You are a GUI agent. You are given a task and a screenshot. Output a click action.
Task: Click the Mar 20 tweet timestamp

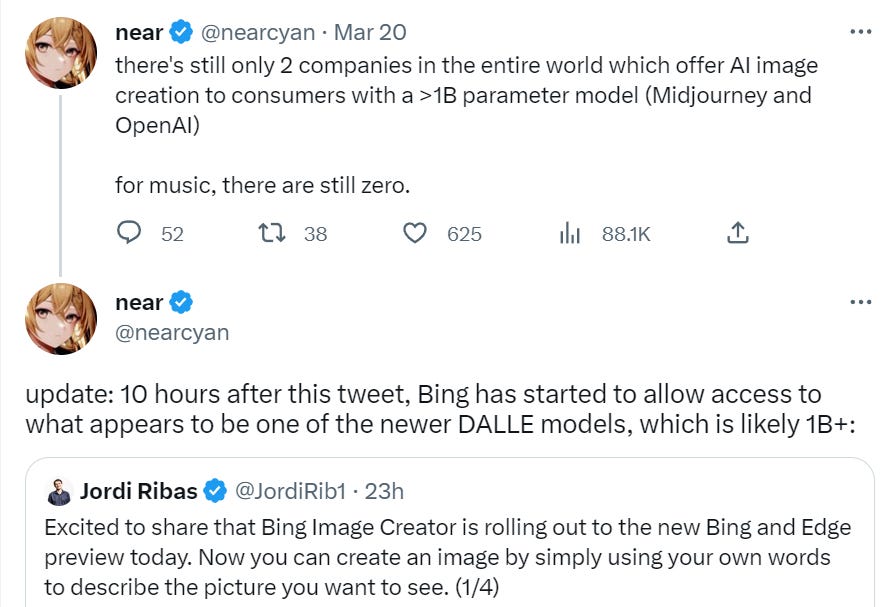point(370,32)
